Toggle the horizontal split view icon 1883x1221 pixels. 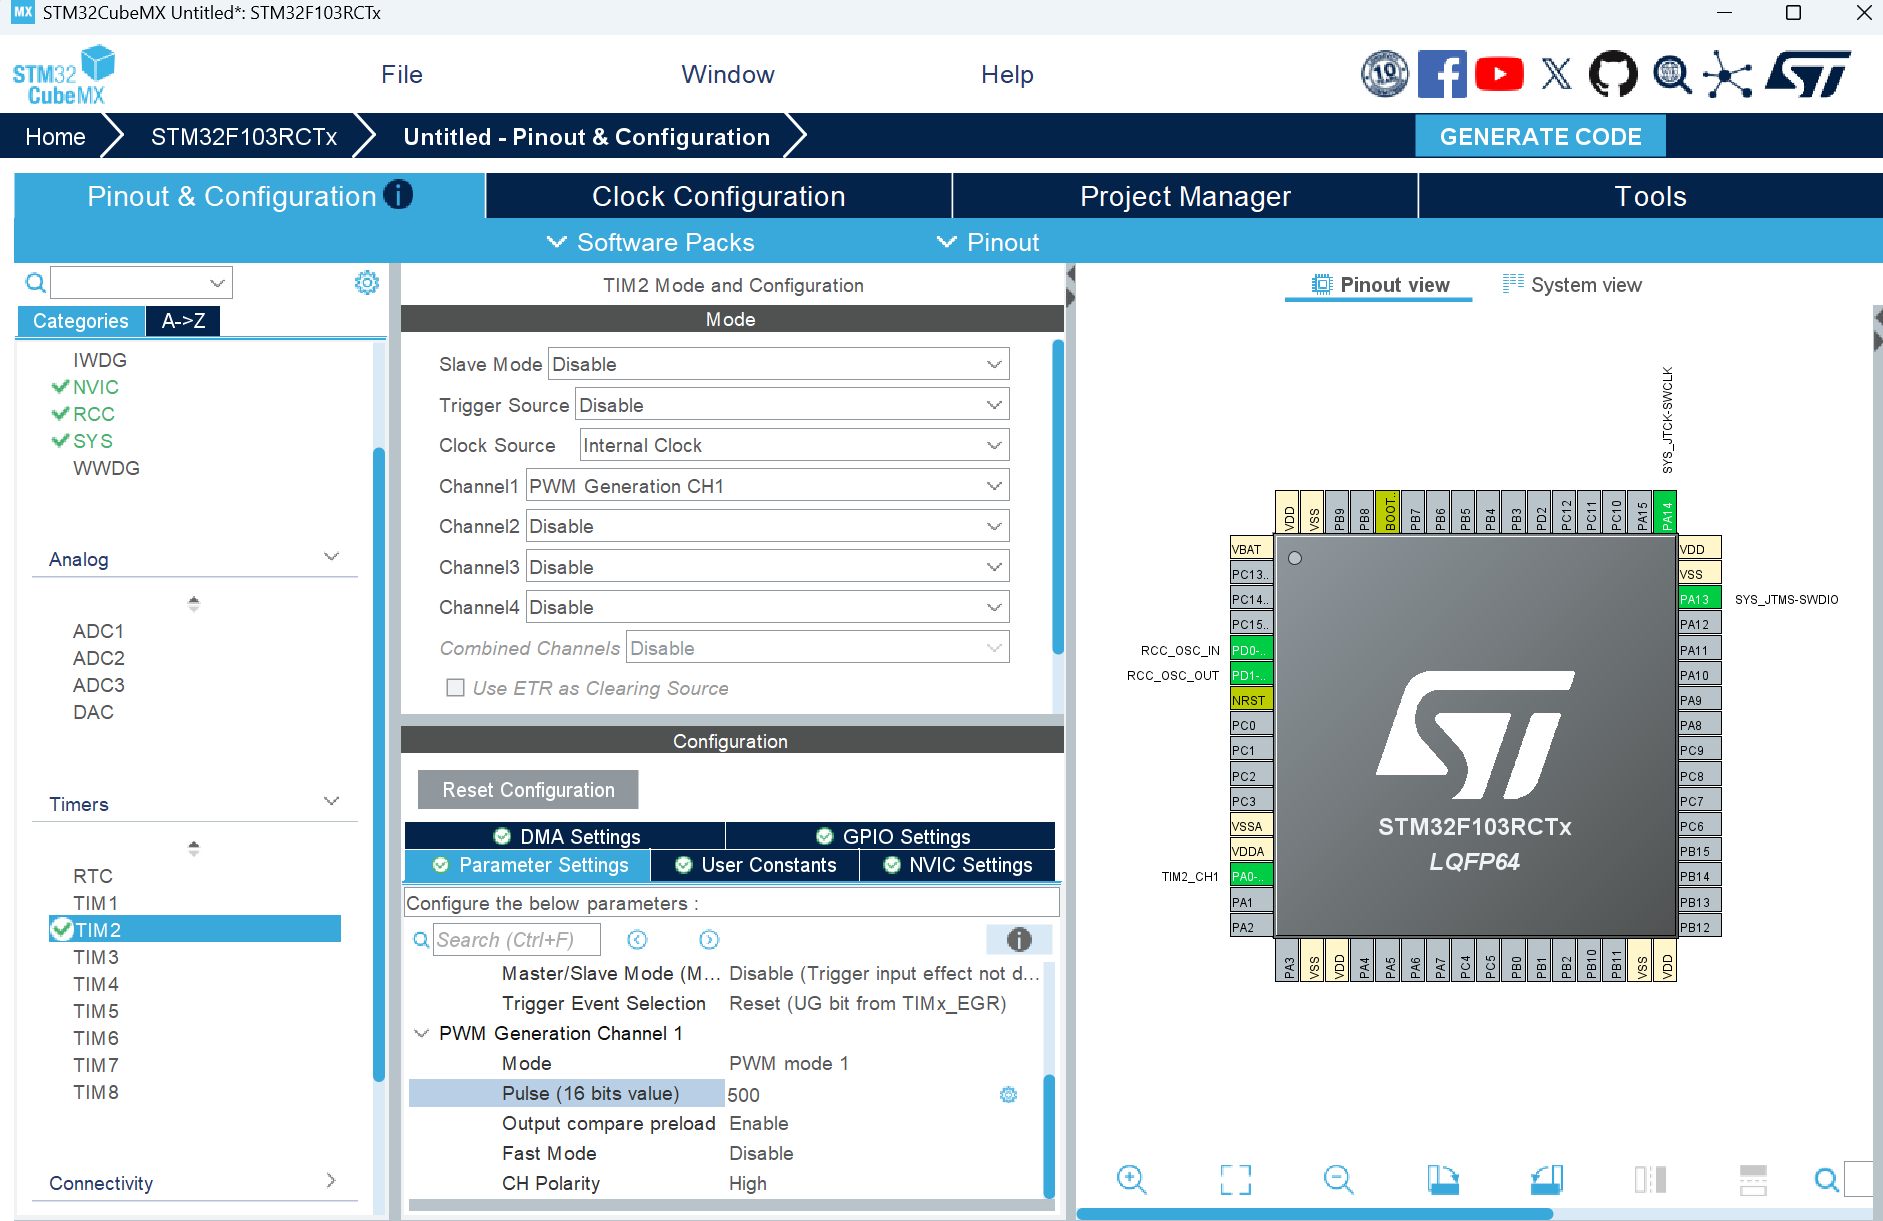tap(1753, 1180)
